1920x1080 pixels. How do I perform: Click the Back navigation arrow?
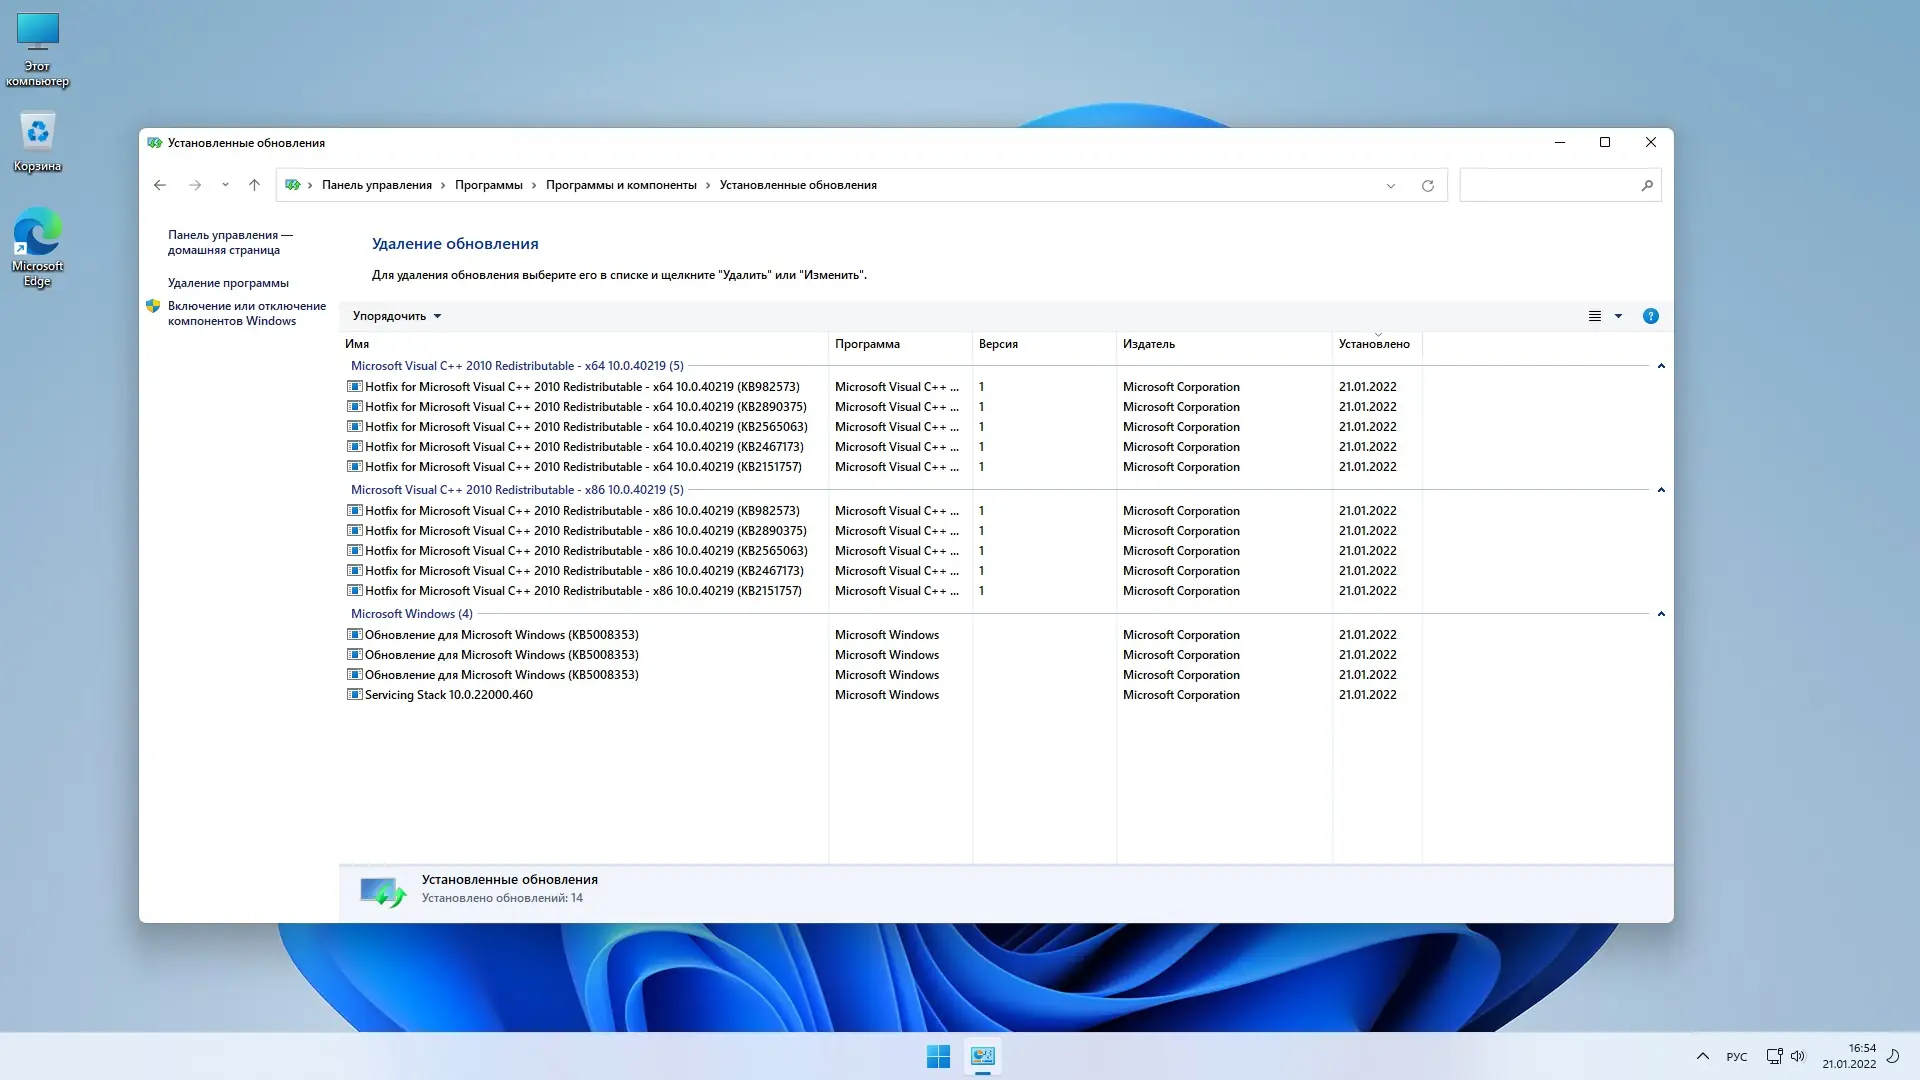(160, 185)
